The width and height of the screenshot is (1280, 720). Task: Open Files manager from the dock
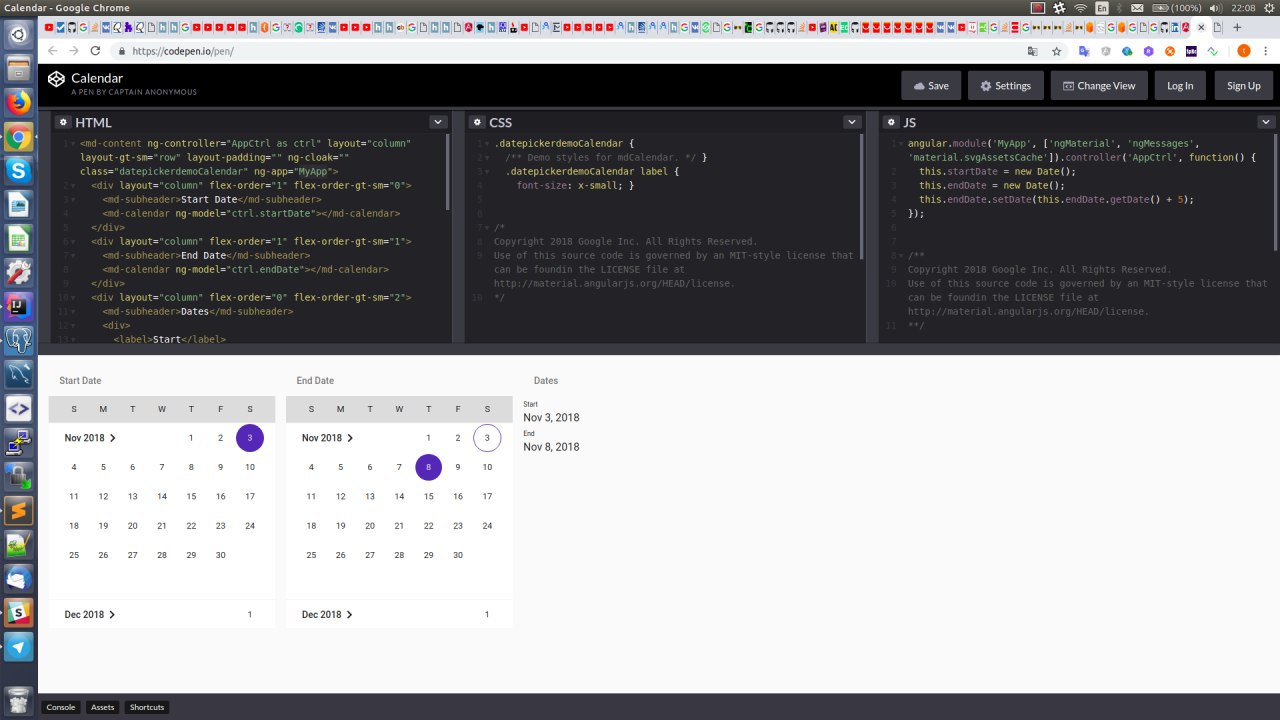click(x=19, y=68)
